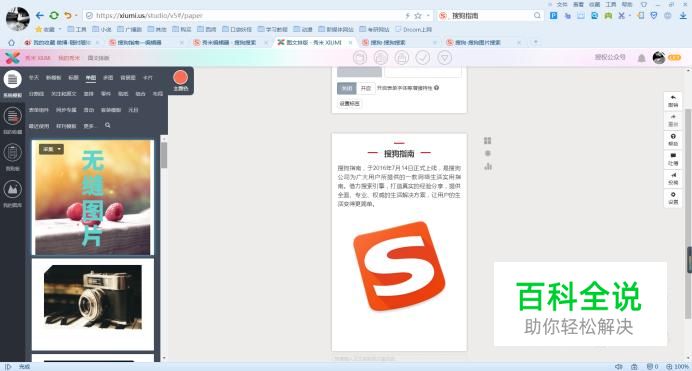Switch the toggle to 关闭
Image resolution: width=692 pixels, height=371 pixels.
click(347, 88)
